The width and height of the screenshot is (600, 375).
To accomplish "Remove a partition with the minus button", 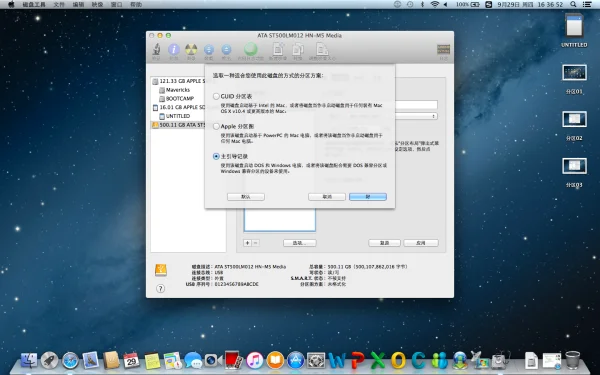I will coord(256,243).
